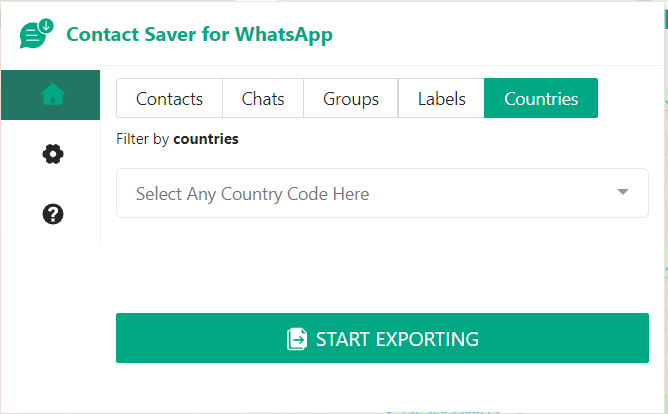Switch to the Chats tab
The height and width of the screenshot is (414, 668).
pyautogui.click(x=263, y=99)
